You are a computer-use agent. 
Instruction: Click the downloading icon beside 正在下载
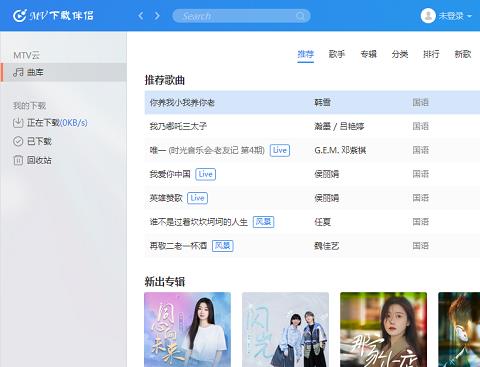[x=18, y=123]
